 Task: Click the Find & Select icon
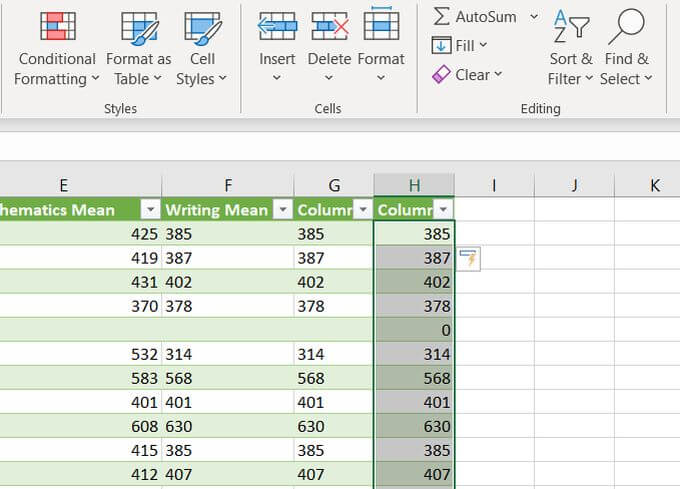(x=626, y=27)
